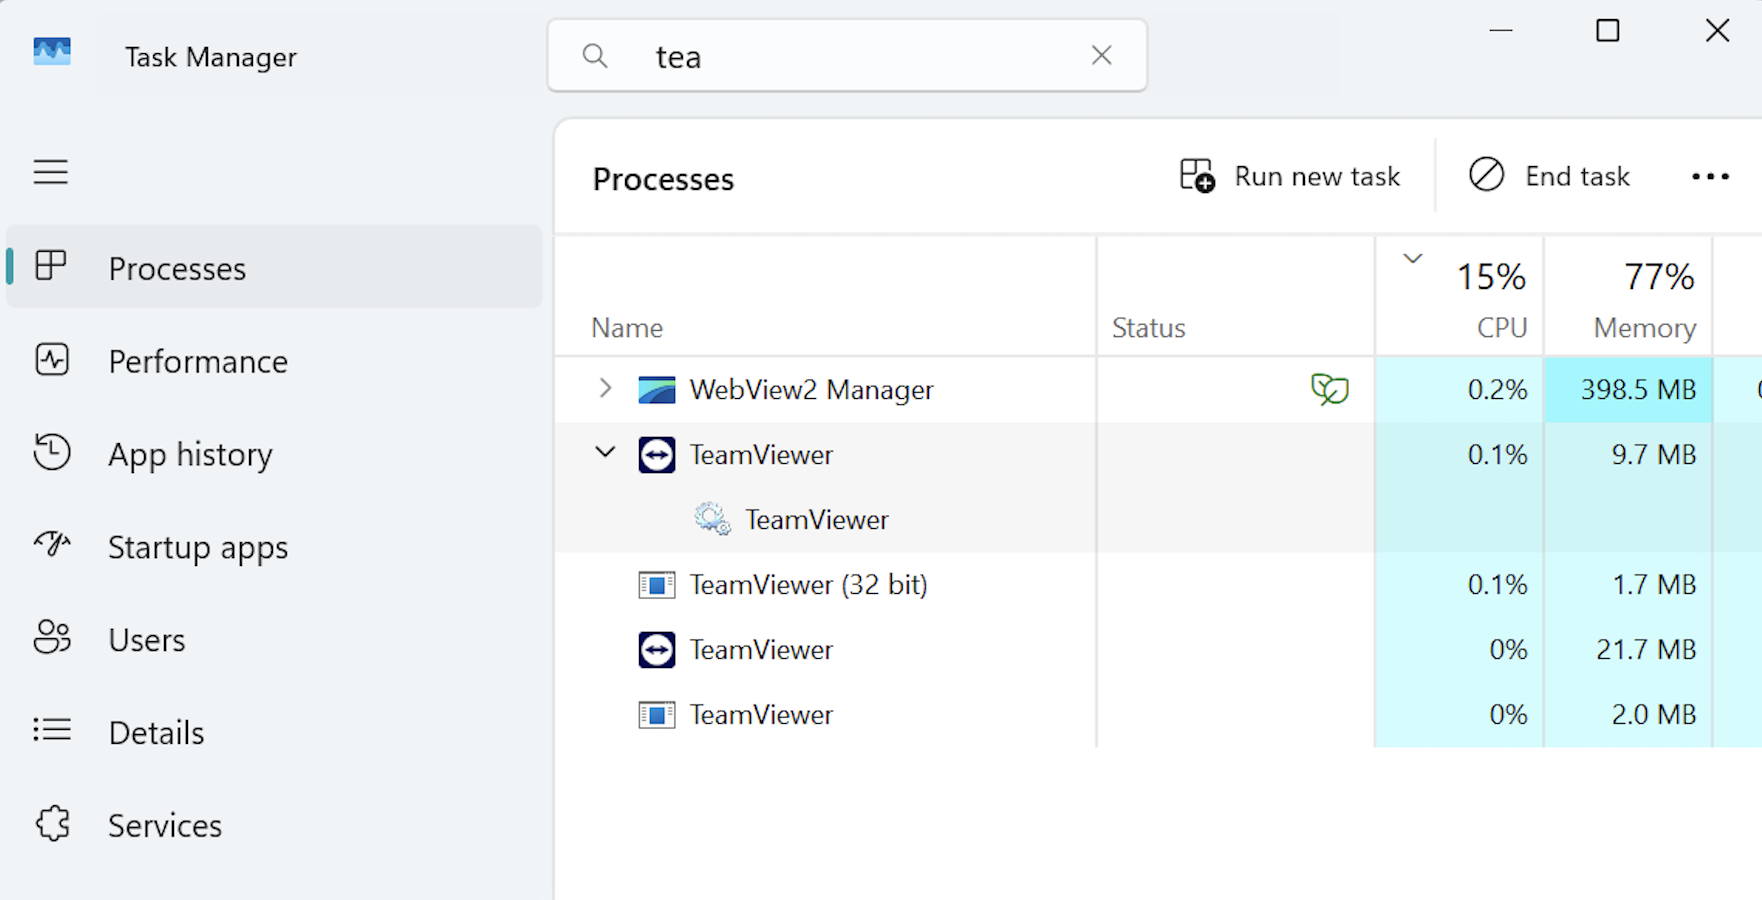Click the "0.2%" CPU value
Screen dimensions: 1762x900
(1497, 389)
